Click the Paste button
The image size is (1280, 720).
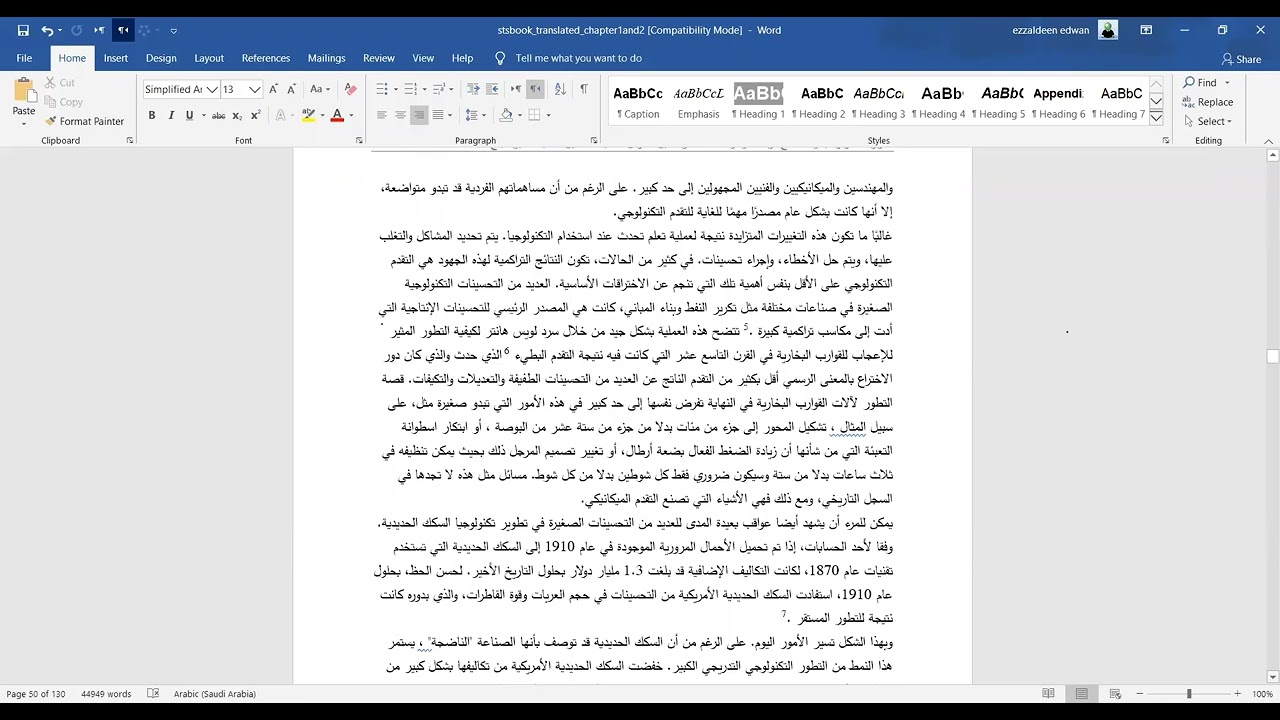point(24,101)
